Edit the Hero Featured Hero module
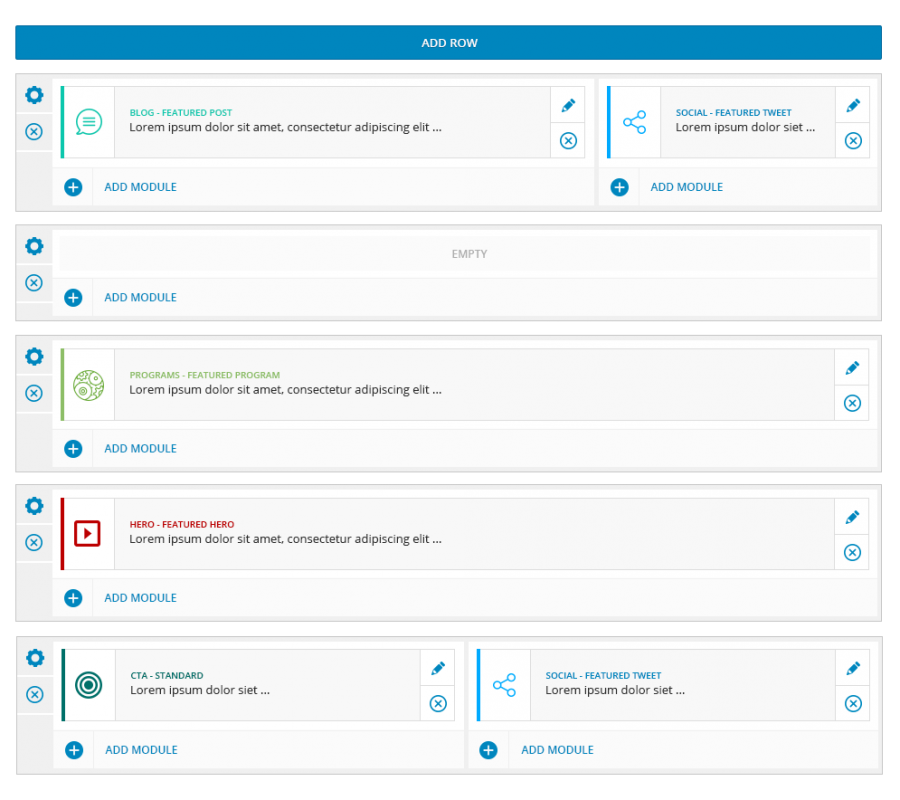Screen dimensions: 900x800 click(852, 516)
